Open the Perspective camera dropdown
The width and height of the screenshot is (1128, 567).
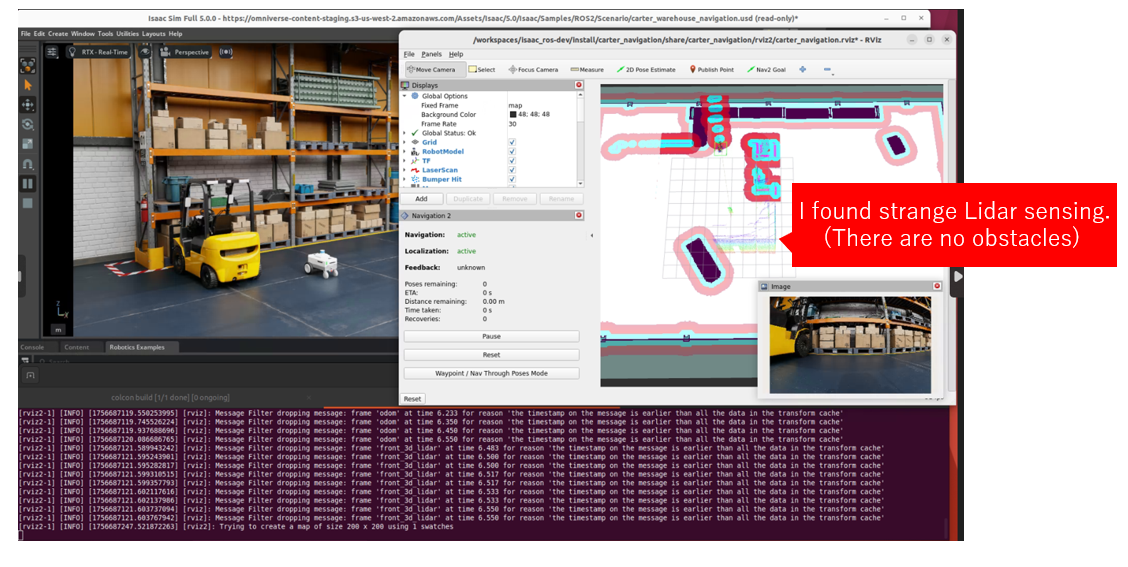click(184, 52)
